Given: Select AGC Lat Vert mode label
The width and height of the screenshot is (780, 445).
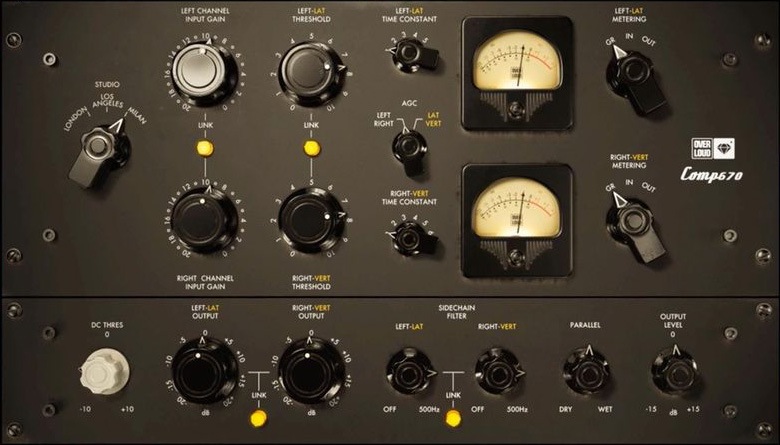Looking at the screenshot, I should (433, 119).
